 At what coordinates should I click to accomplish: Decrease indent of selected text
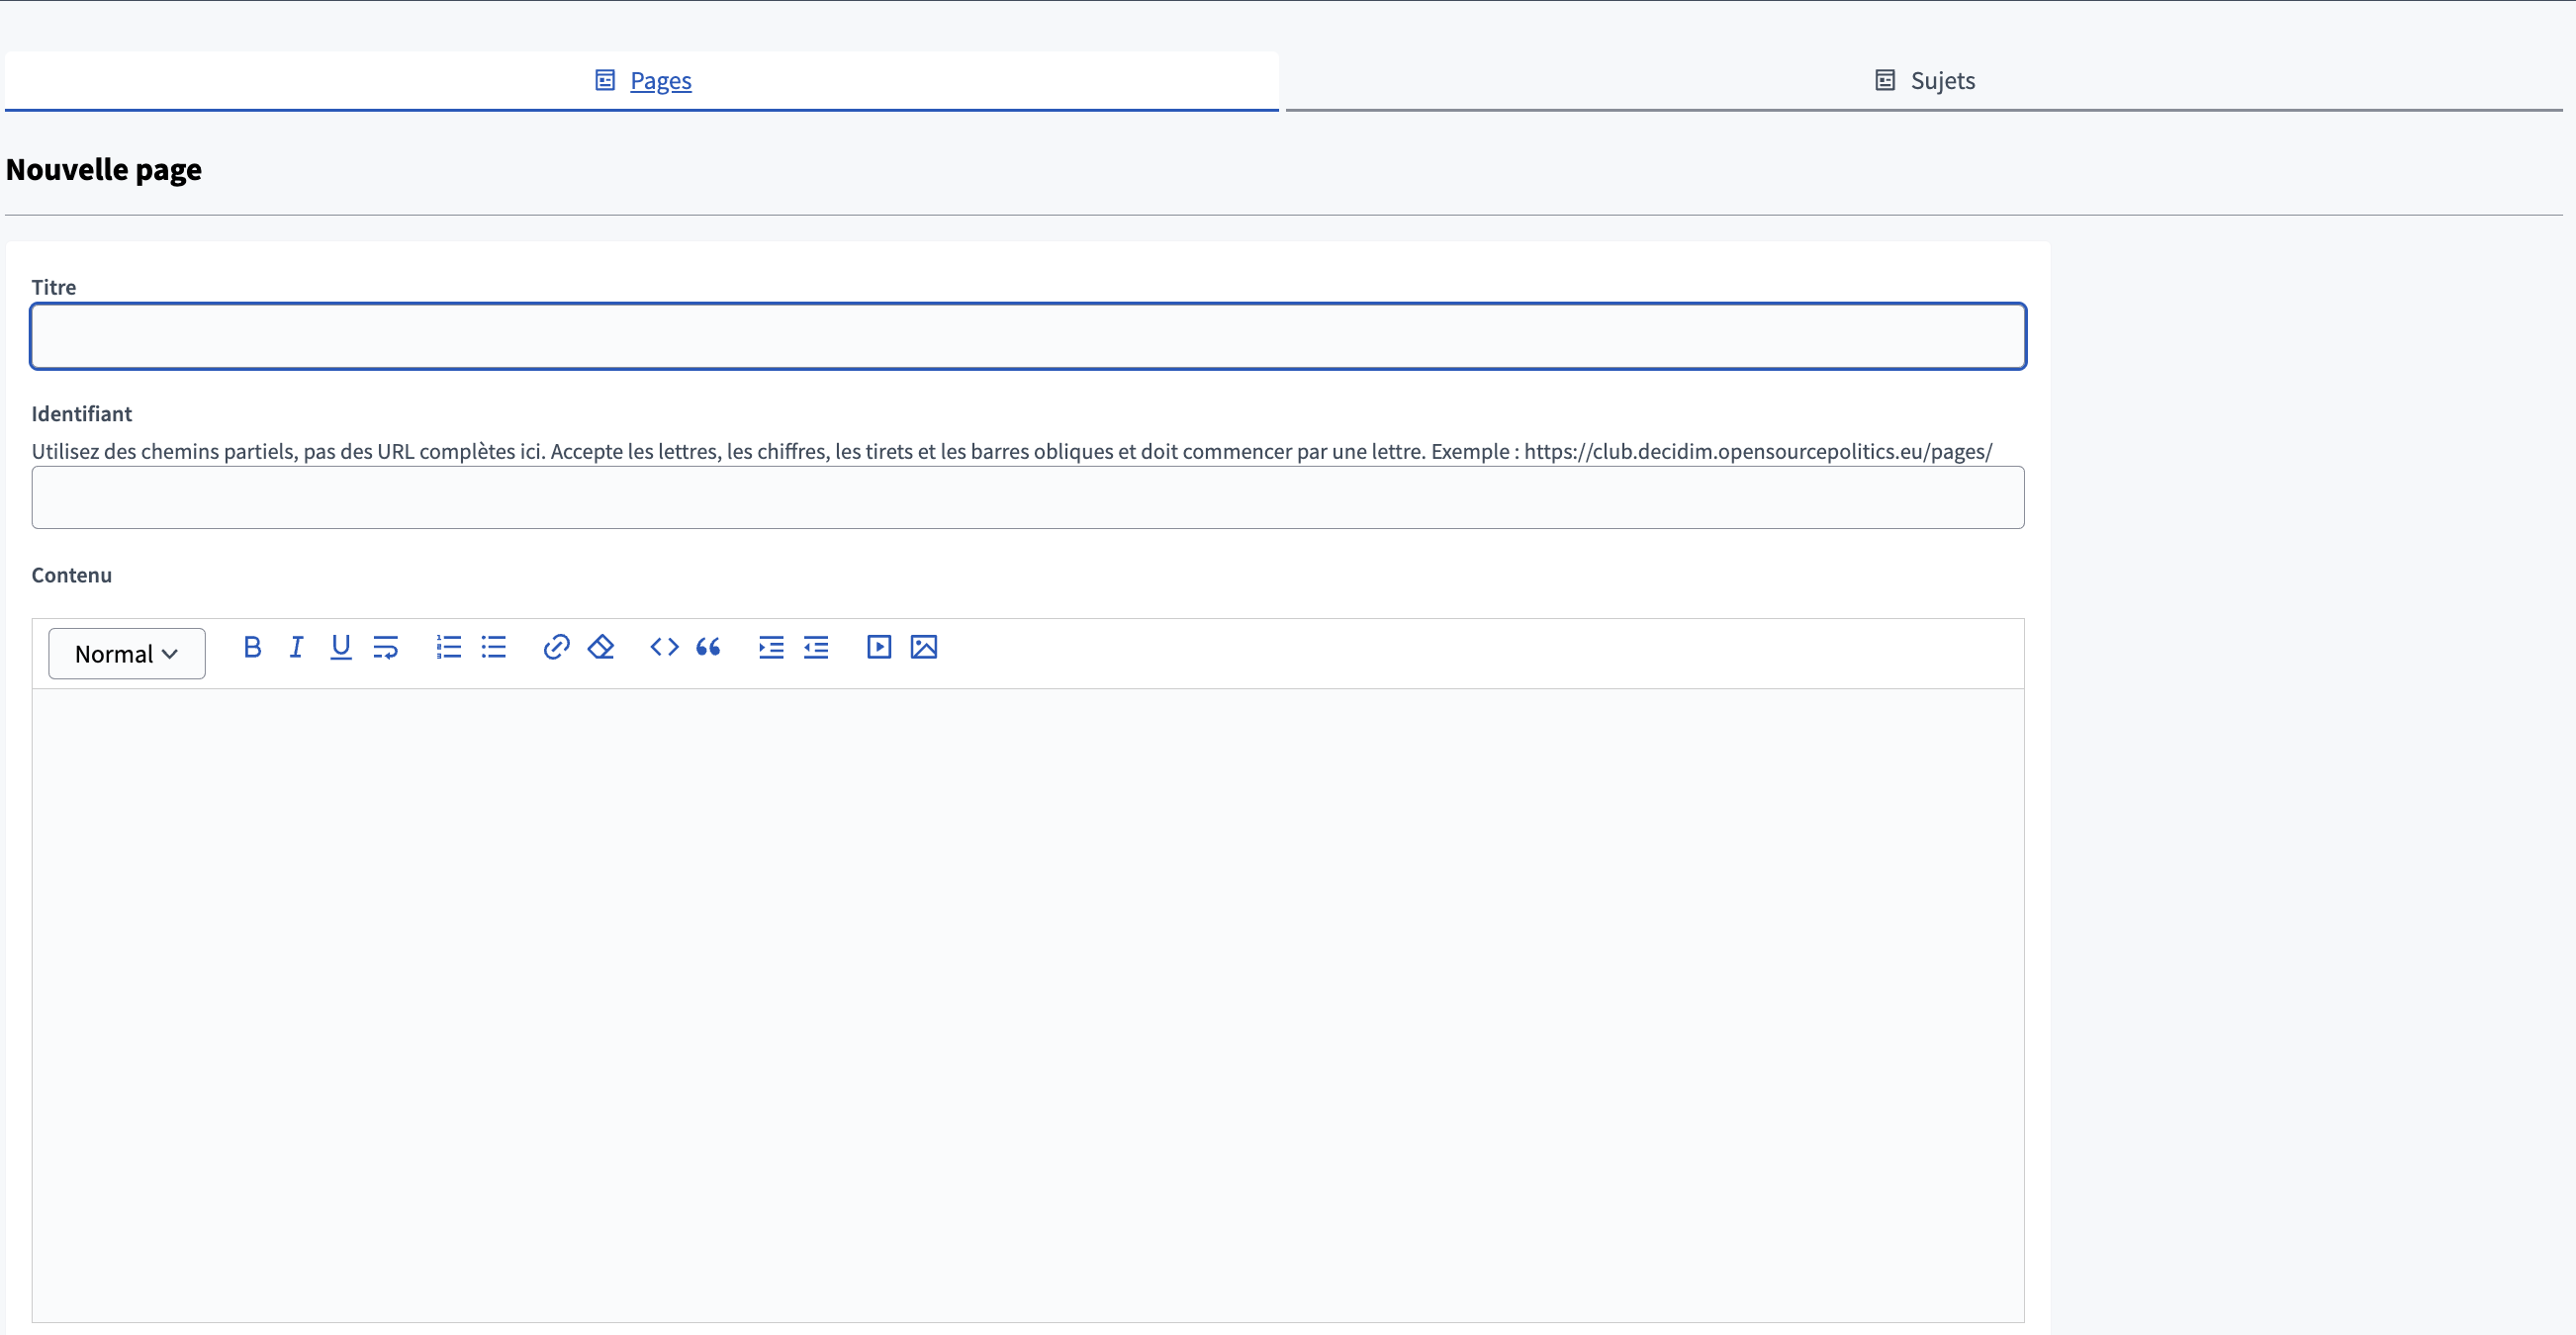click(816, 647)
